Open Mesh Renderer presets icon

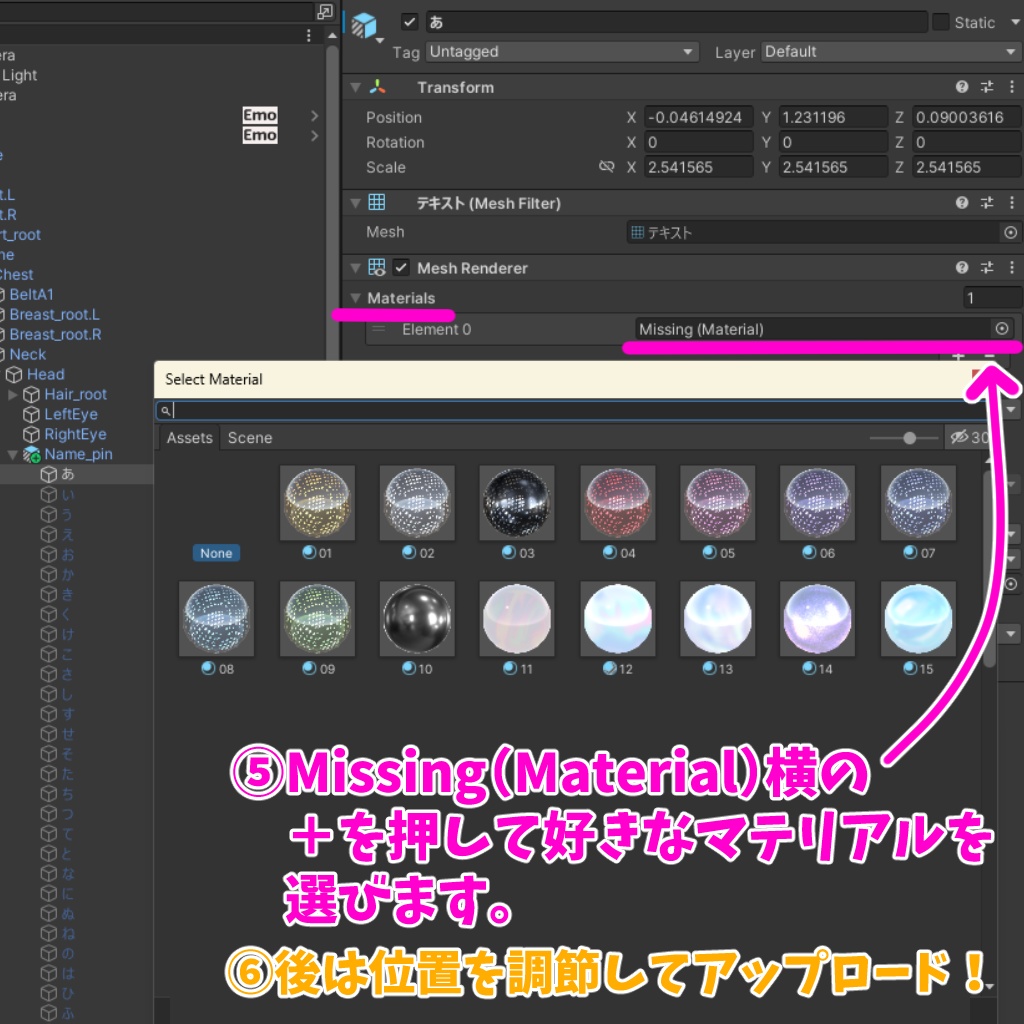987,267
